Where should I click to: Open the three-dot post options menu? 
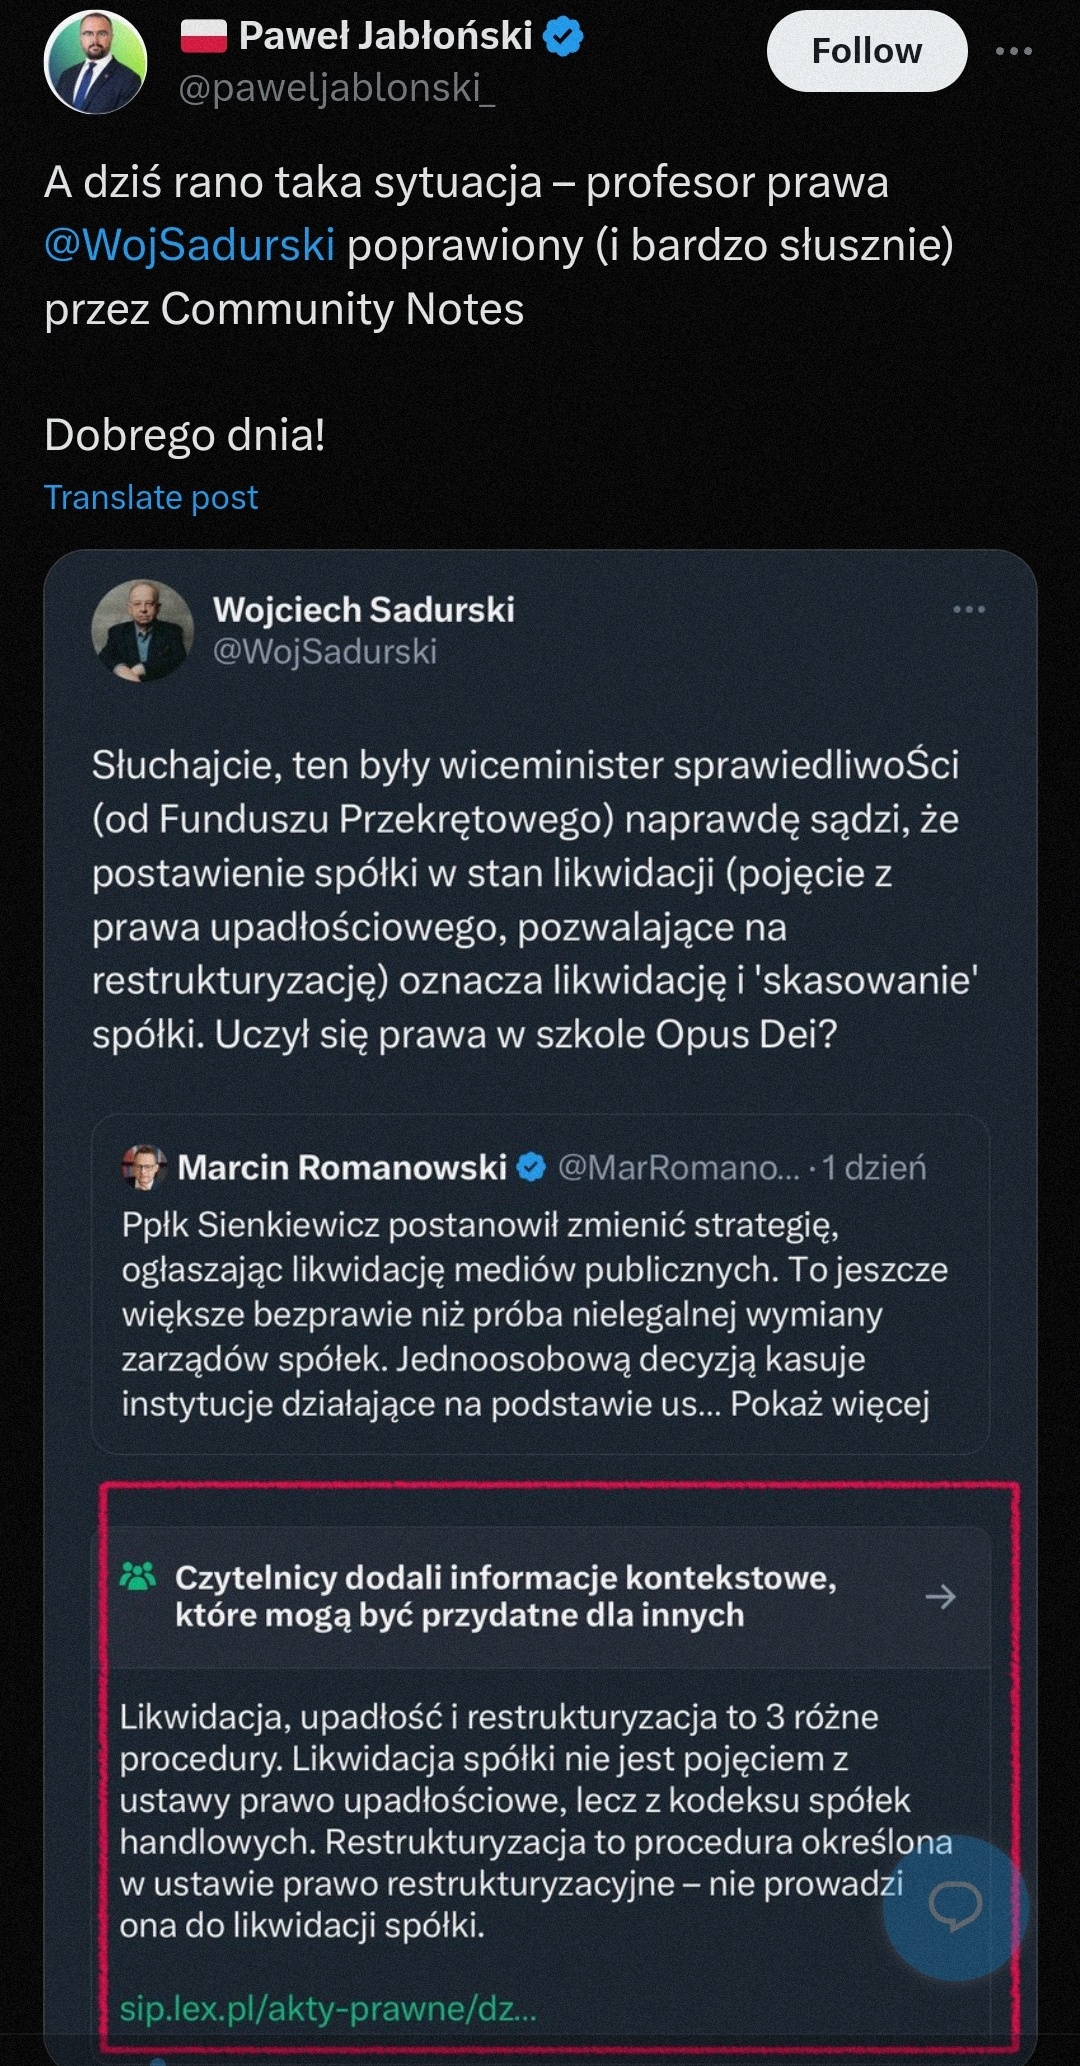point(1013,51)
